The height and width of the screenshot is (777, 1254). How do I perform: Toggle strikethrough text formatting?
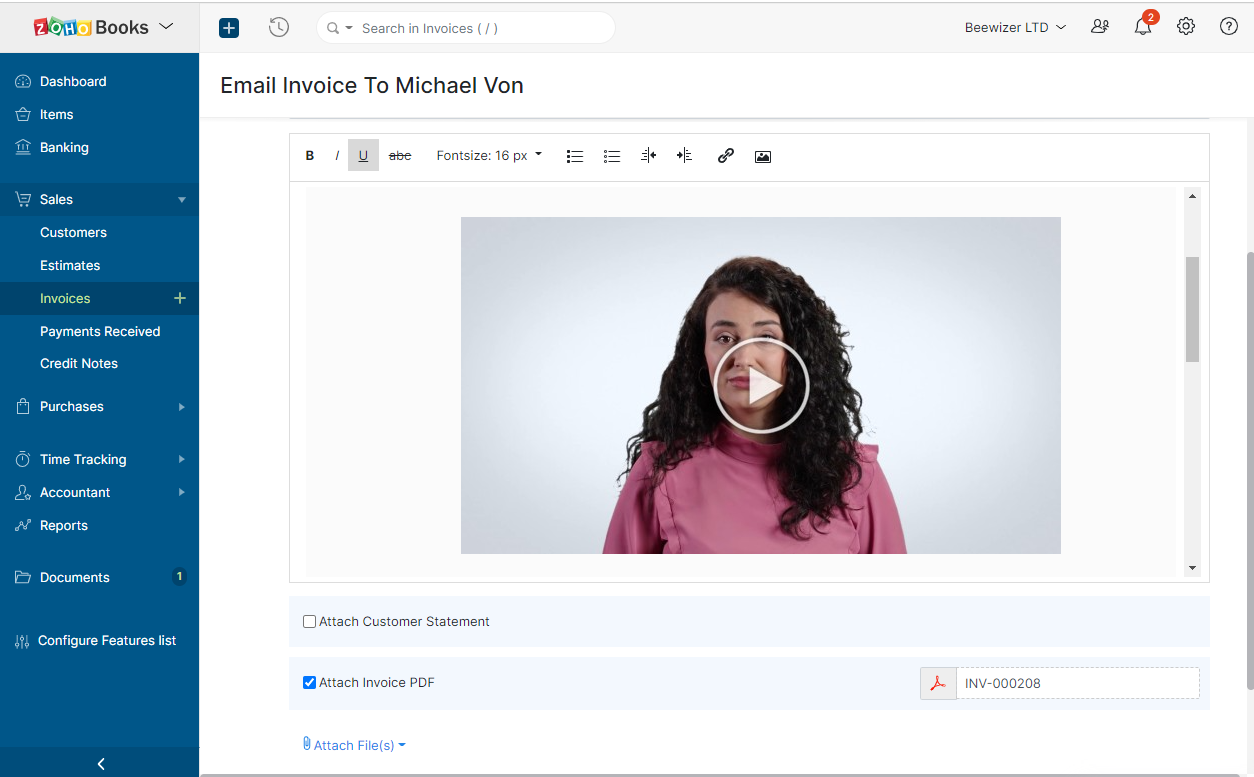click(x=400, y=156)
